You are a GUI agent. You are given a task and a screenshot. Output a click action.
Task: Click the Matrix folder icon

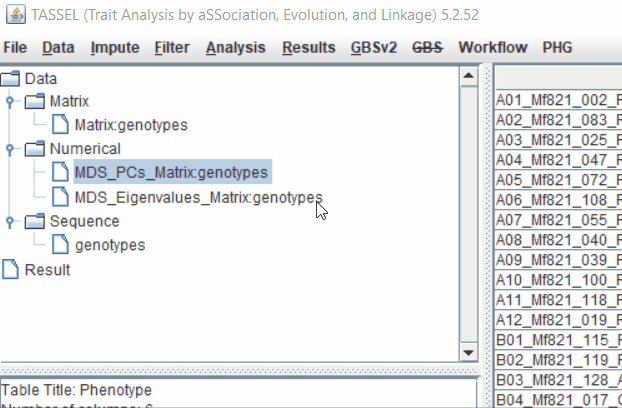tap(35, 101)
